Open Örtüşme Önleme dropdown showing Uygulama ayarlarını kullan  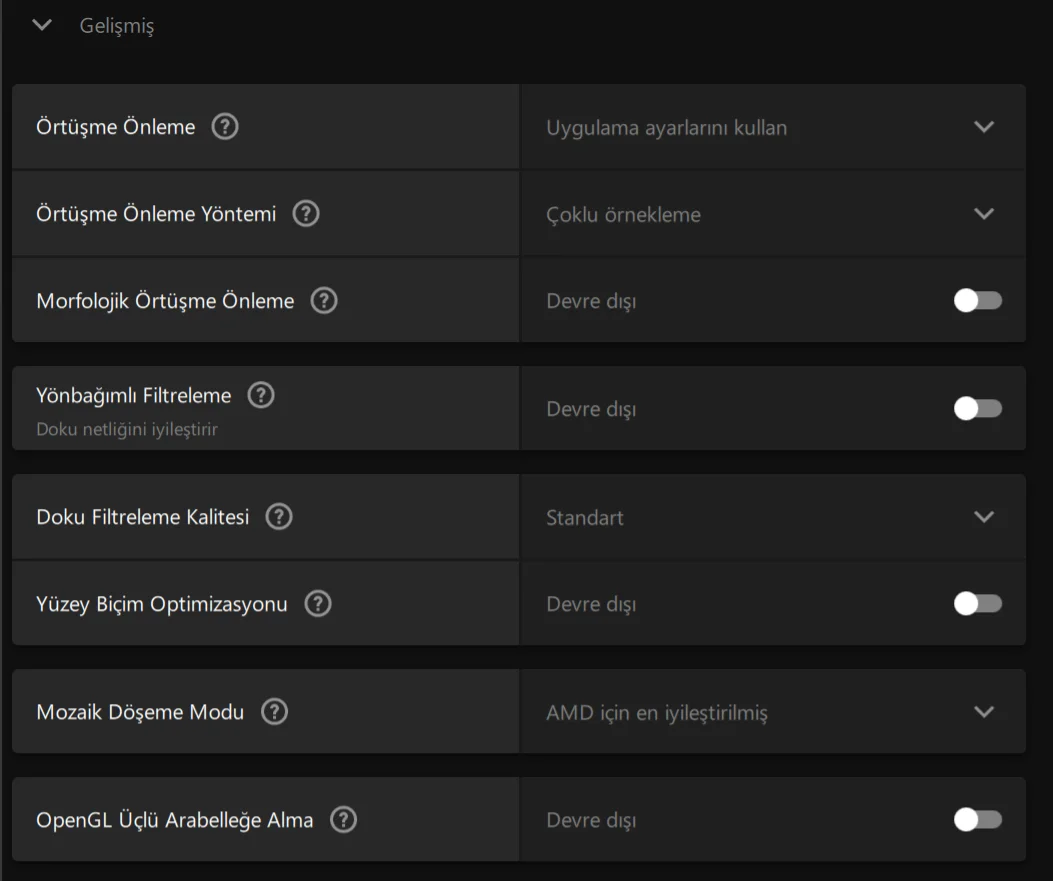pos(773,127)
